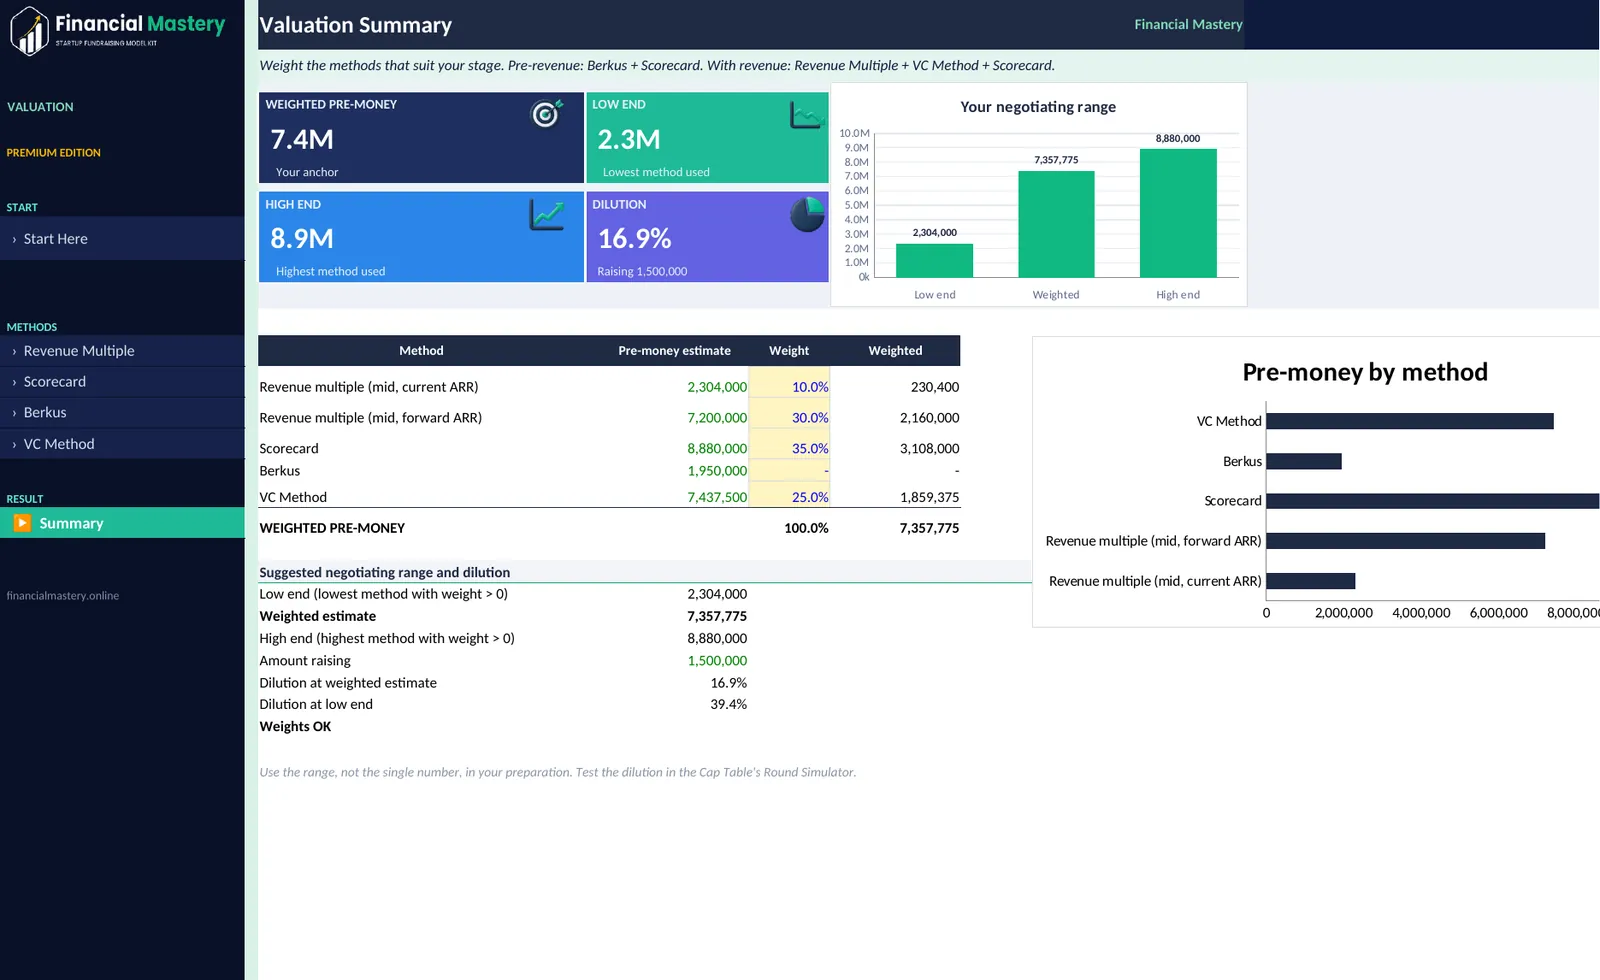Click the Pre-money by method chart title
The image size is (1600, 980).
(1365, 372)
